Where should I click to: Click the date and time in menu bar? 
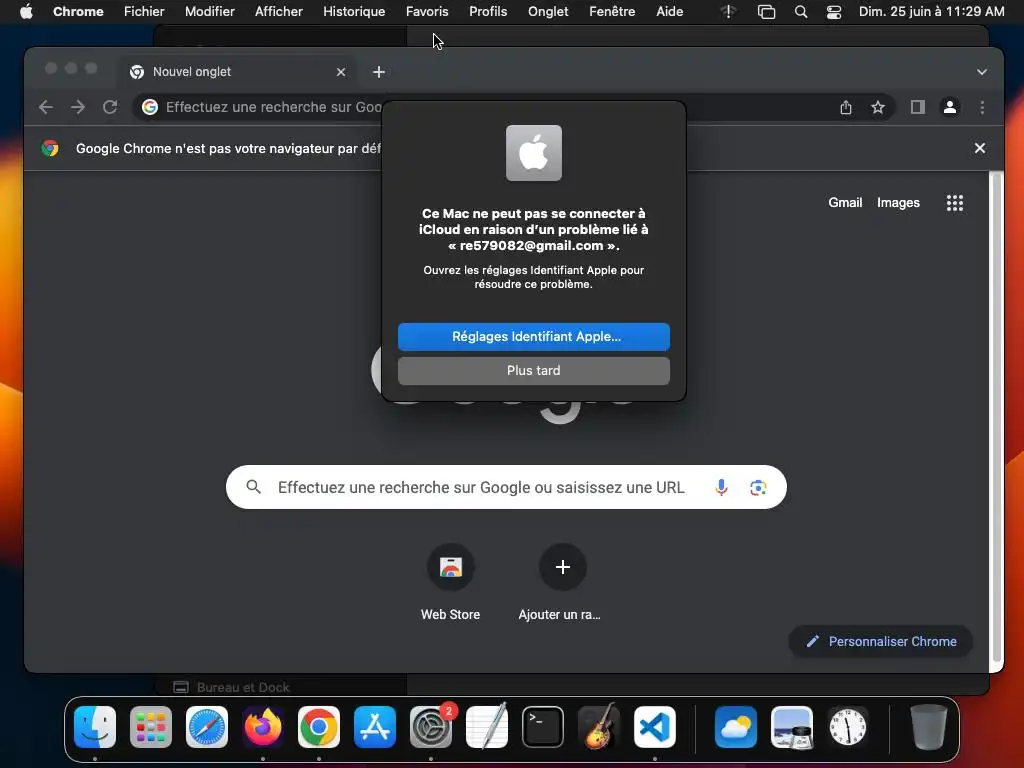[931, 11]
